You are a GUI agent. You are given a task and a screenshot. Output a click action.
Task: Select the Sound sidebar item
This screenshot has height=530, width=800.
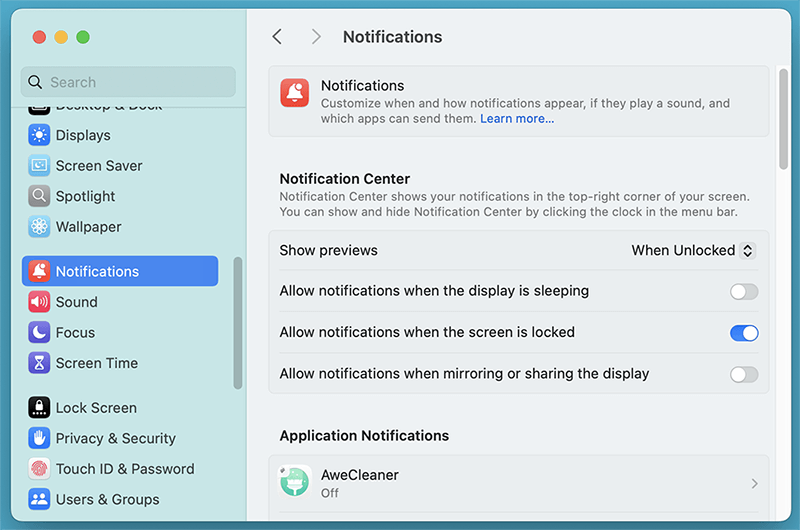click(120, 302)
